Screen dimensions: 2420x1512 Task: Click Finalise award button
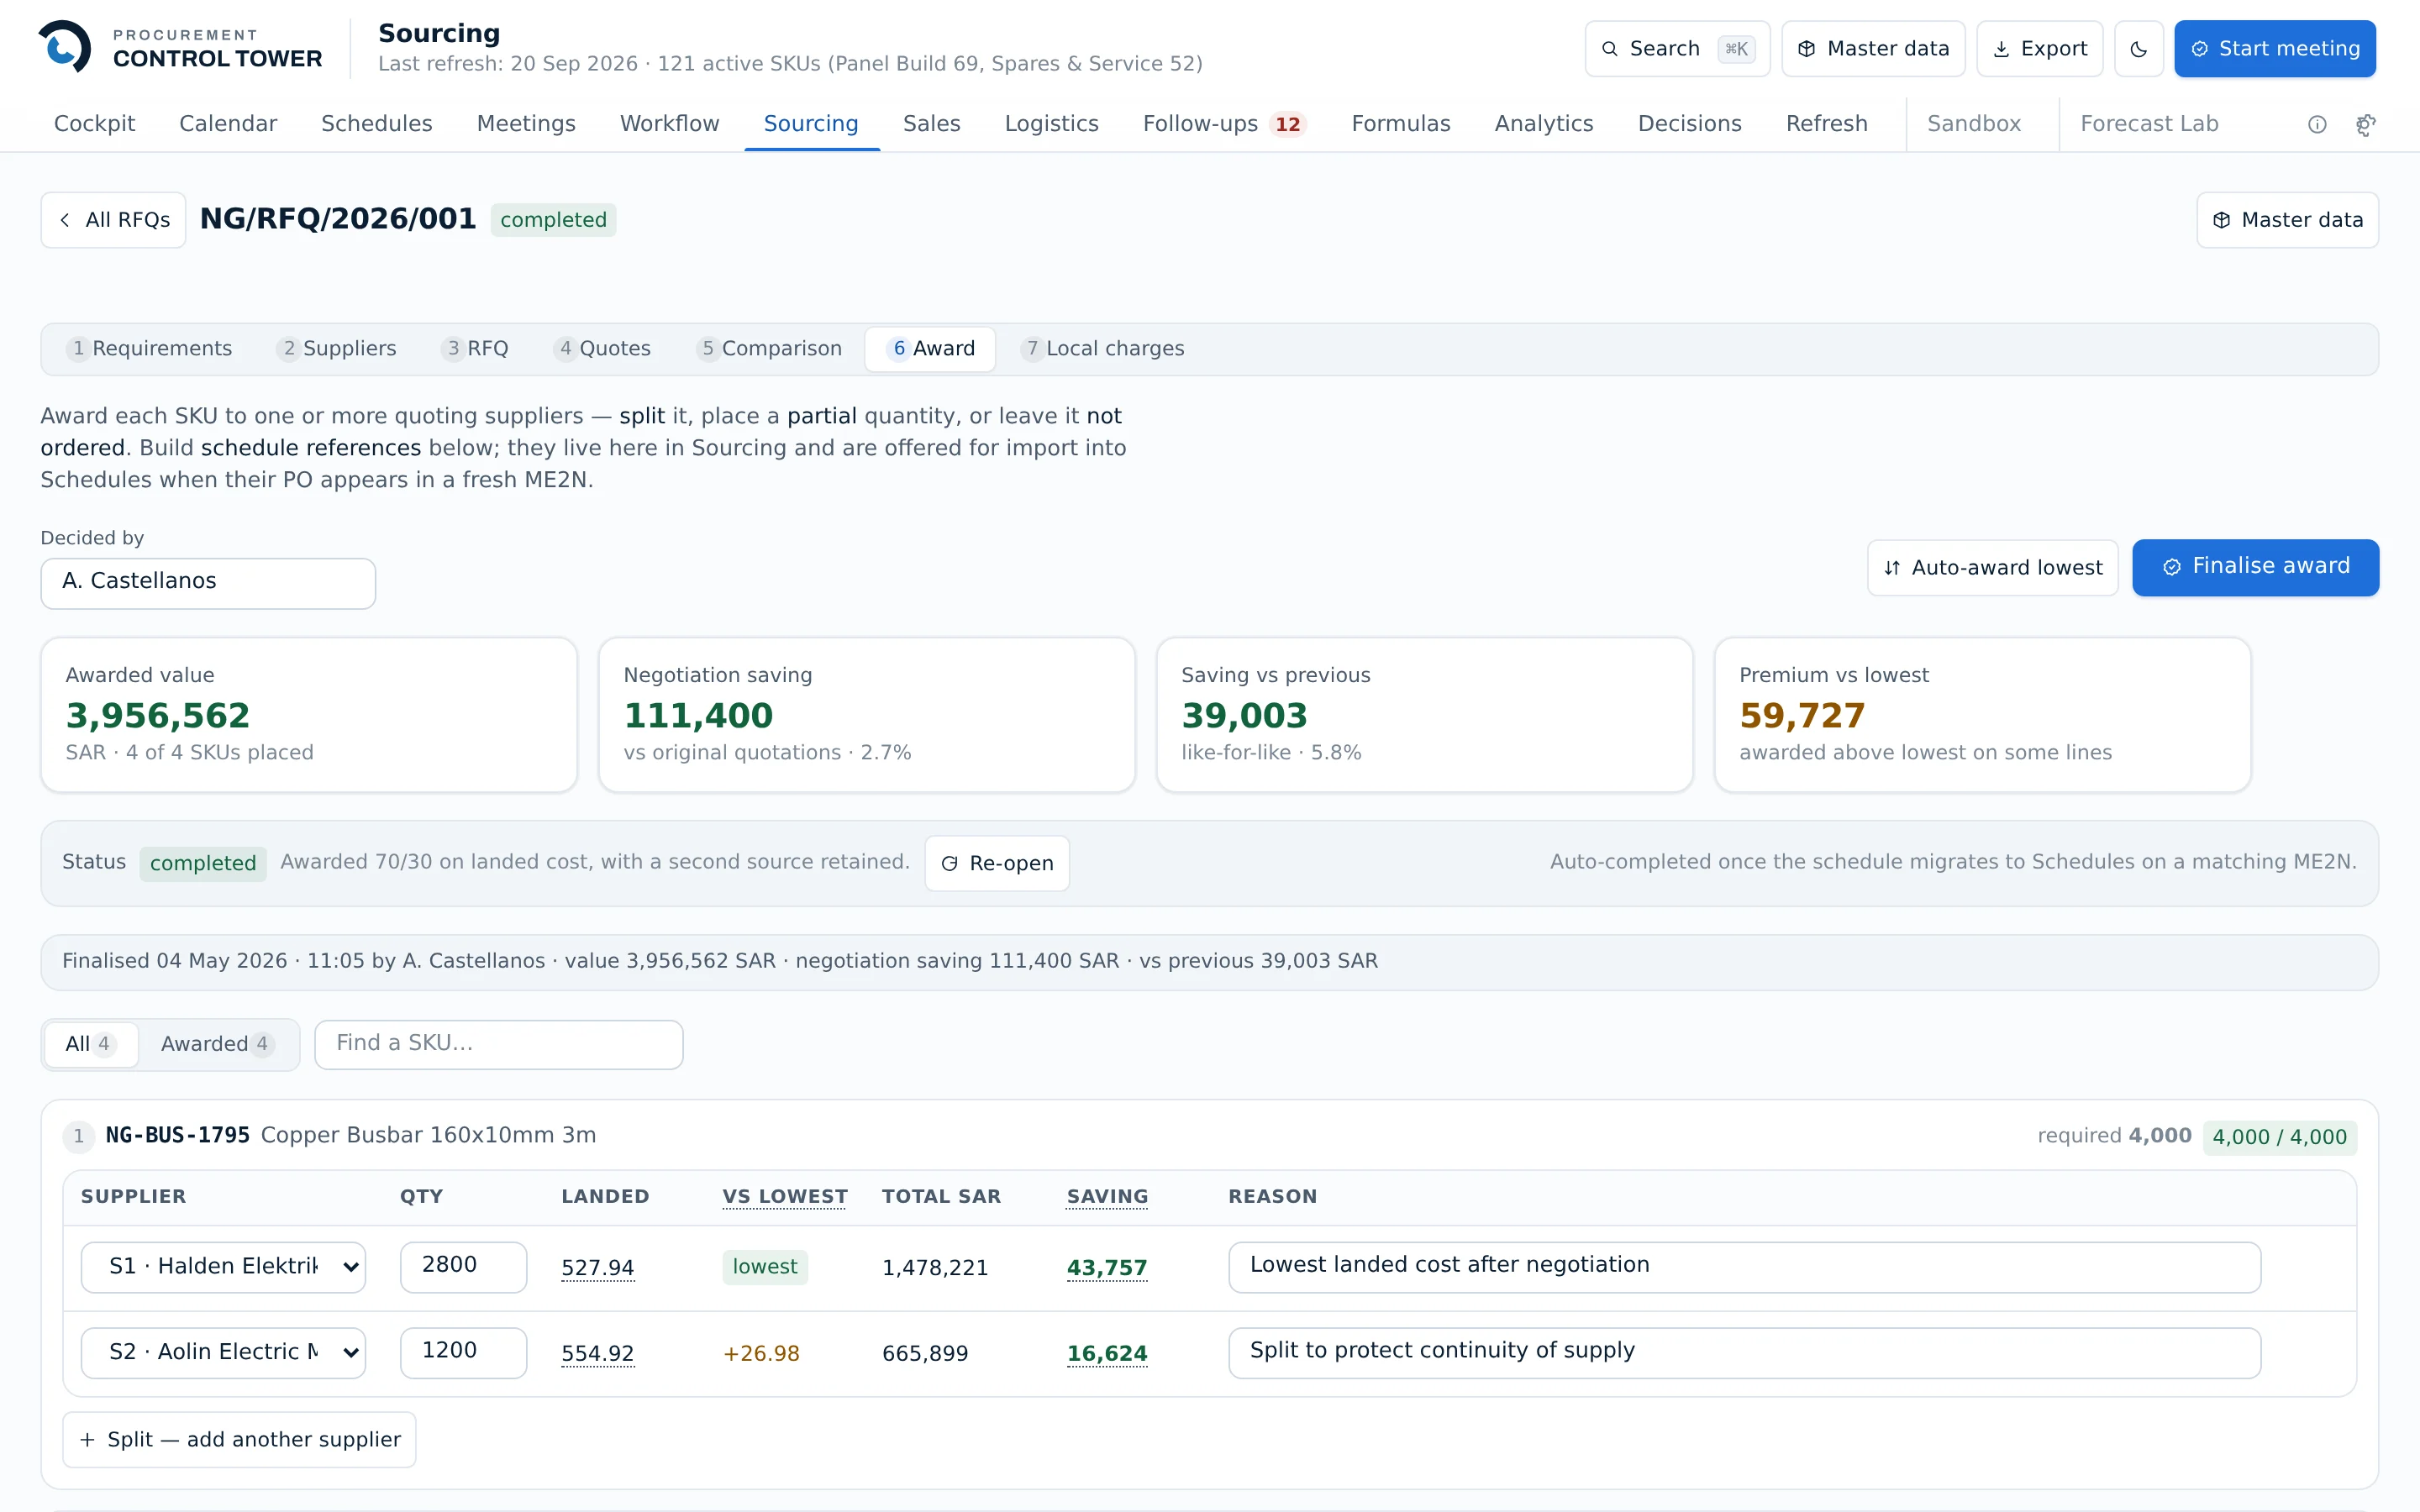2255,568
